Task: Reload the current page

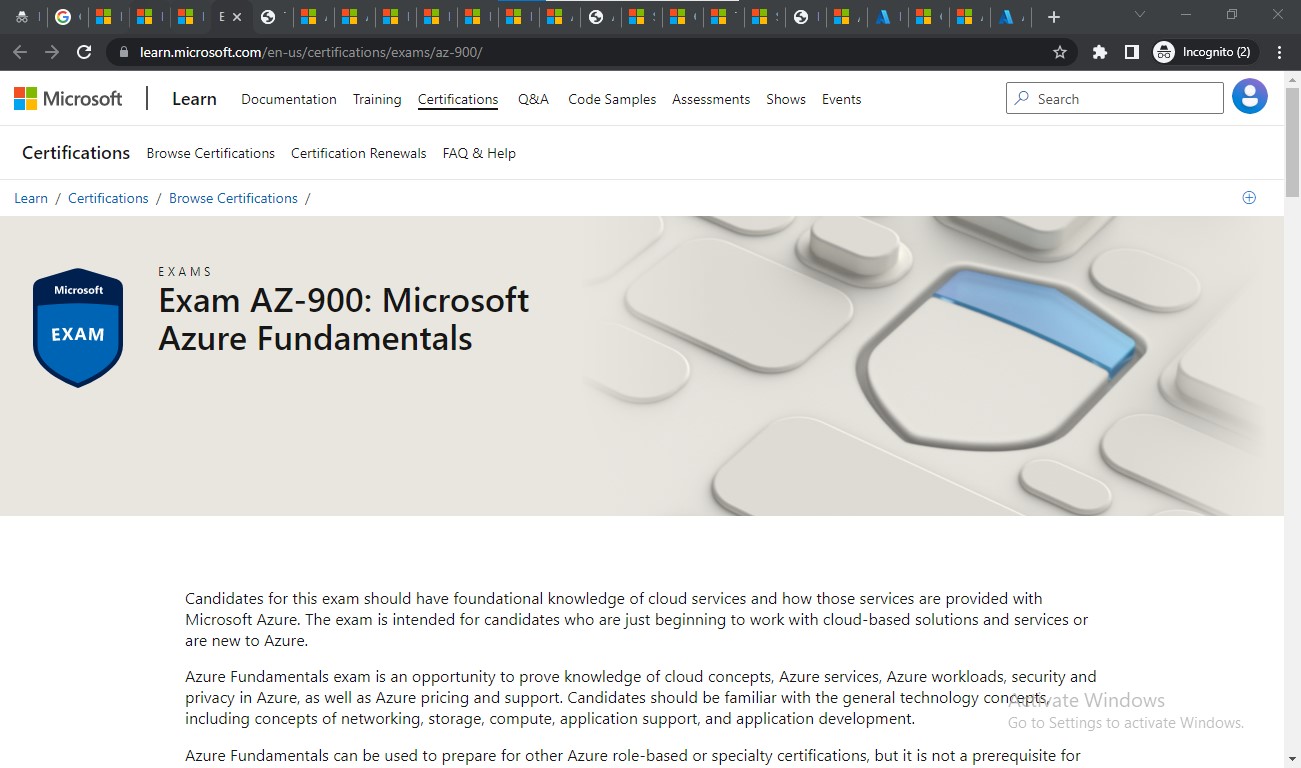Action: [84, 52]
